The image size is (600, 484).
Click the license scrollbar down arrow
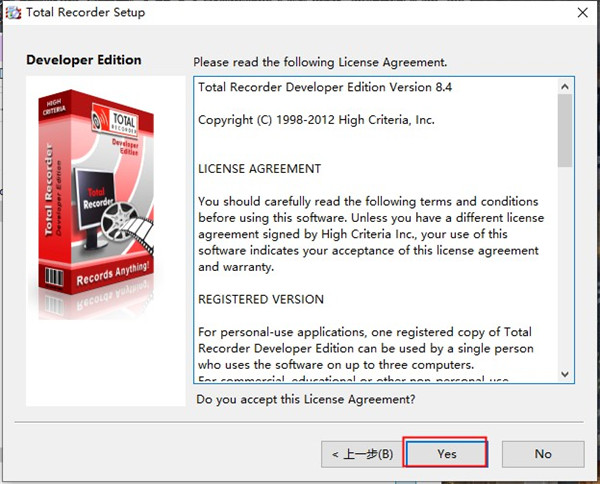565,374
